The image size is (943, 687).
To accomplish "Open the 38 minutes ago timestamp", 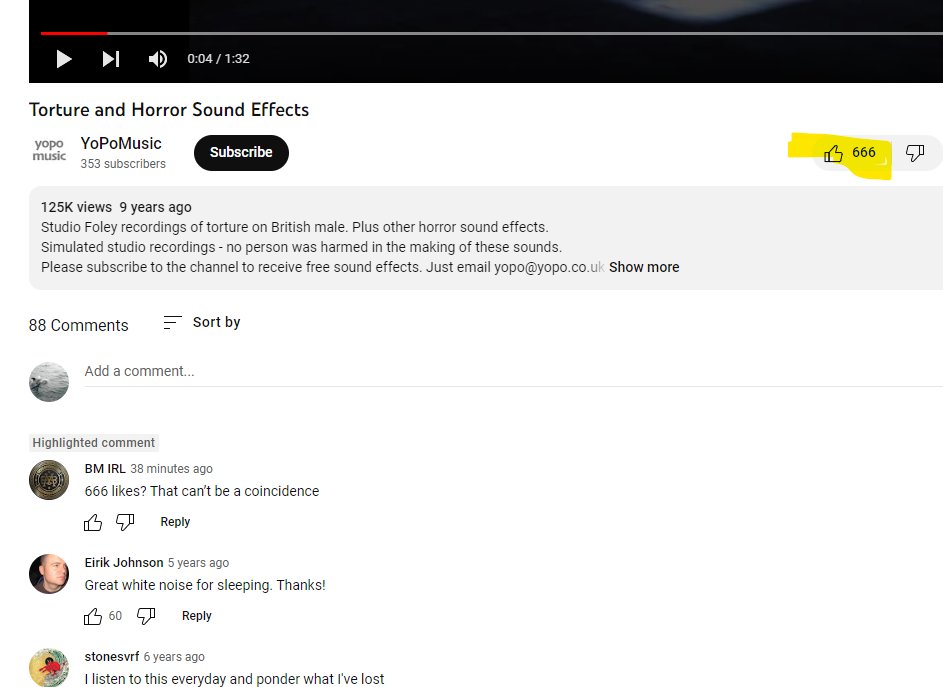I will coord(171,469).
